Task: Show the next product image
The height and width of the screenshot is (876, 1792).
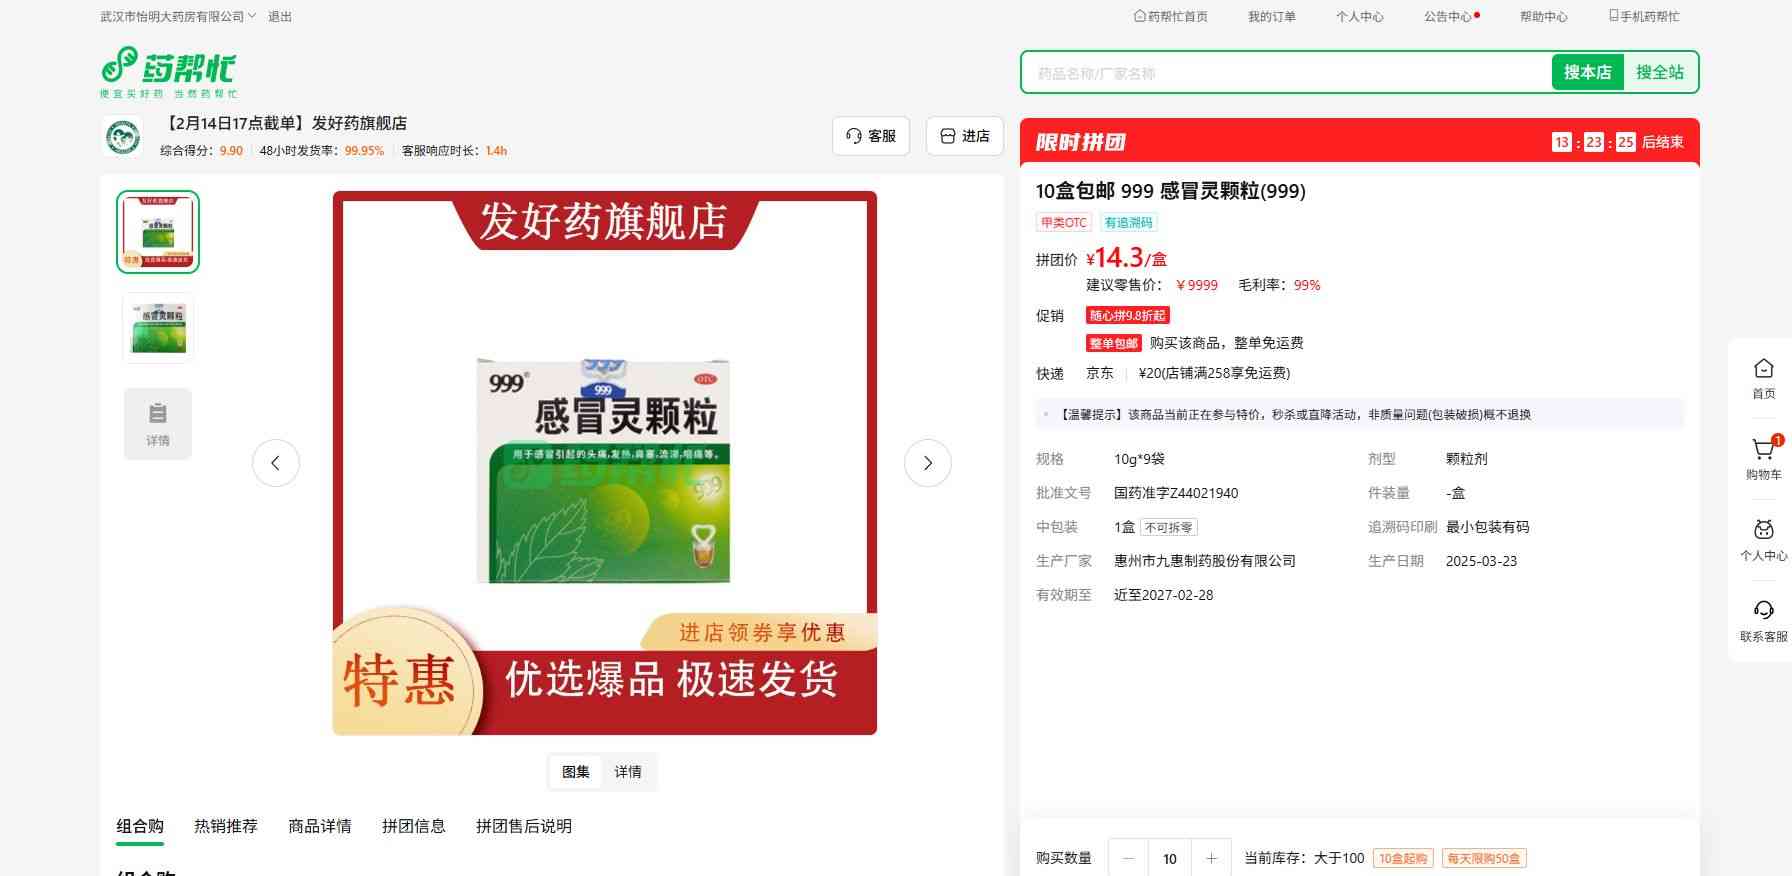Action: pyautogui.click(x=927, y=463)
